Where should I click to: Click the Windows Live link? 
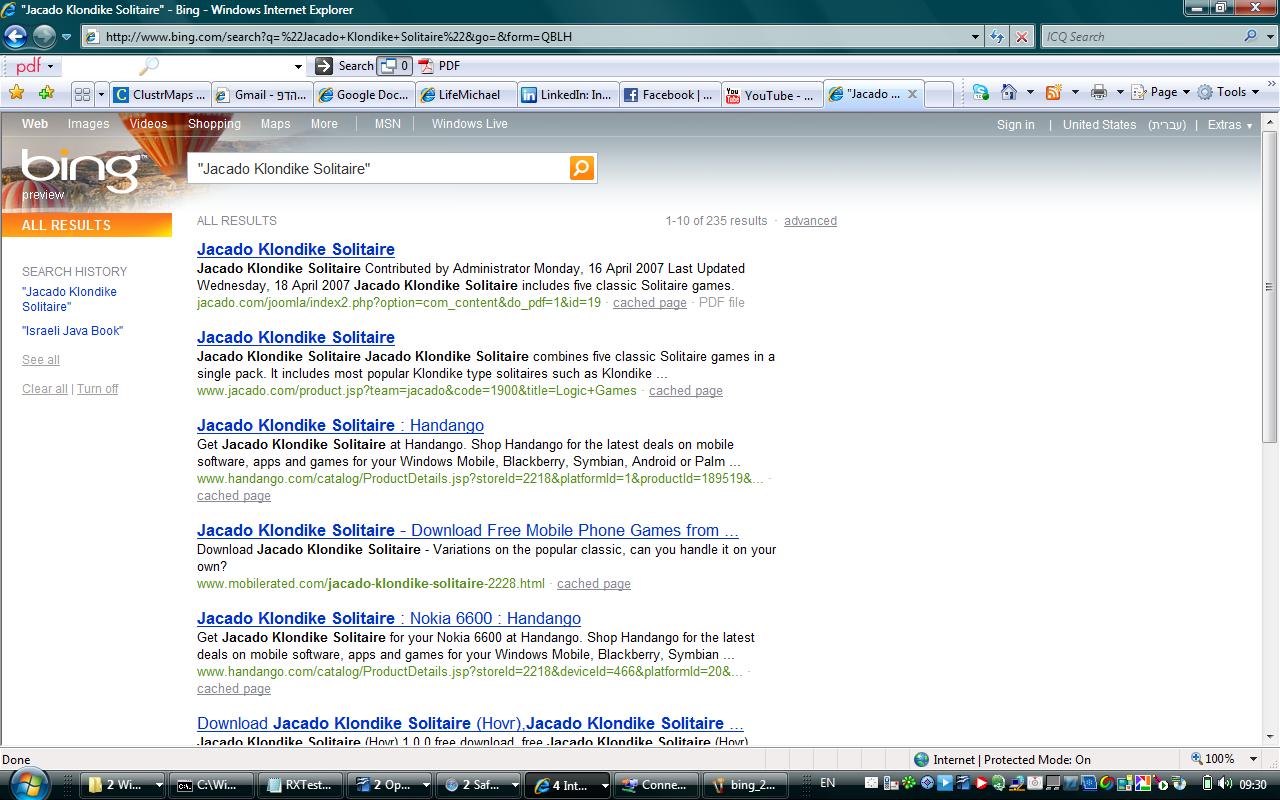[x=469, y=124]
